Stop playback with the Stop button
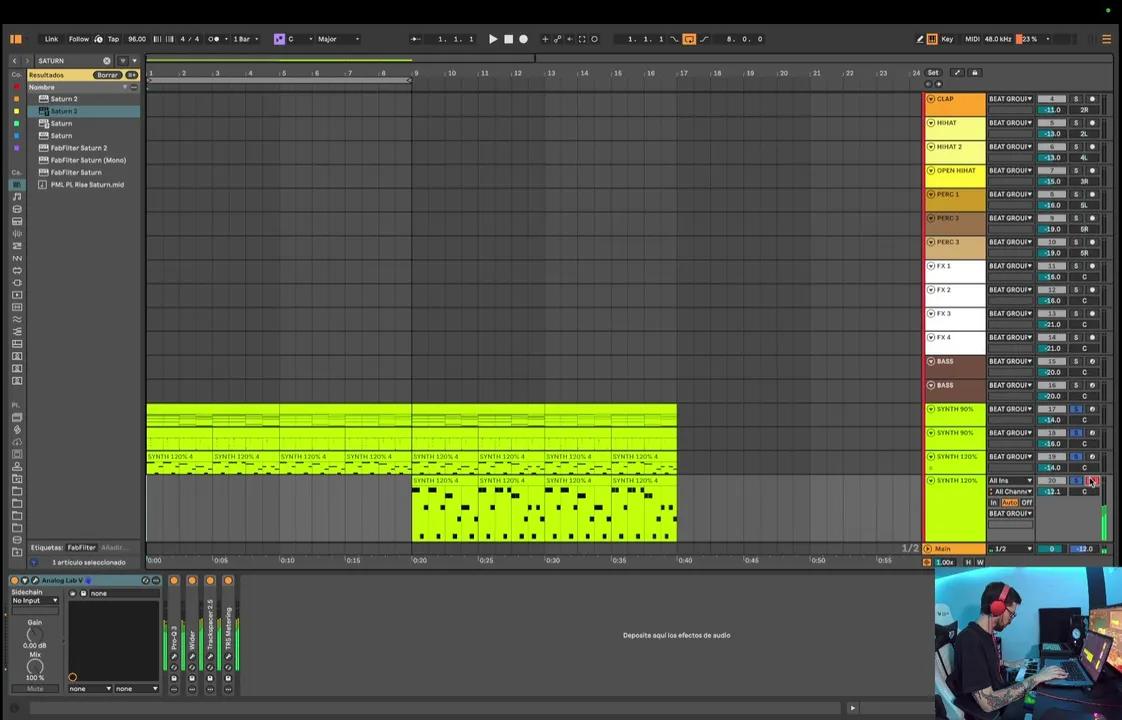Viewport: 1122px width, 720px height. point(509,39)
